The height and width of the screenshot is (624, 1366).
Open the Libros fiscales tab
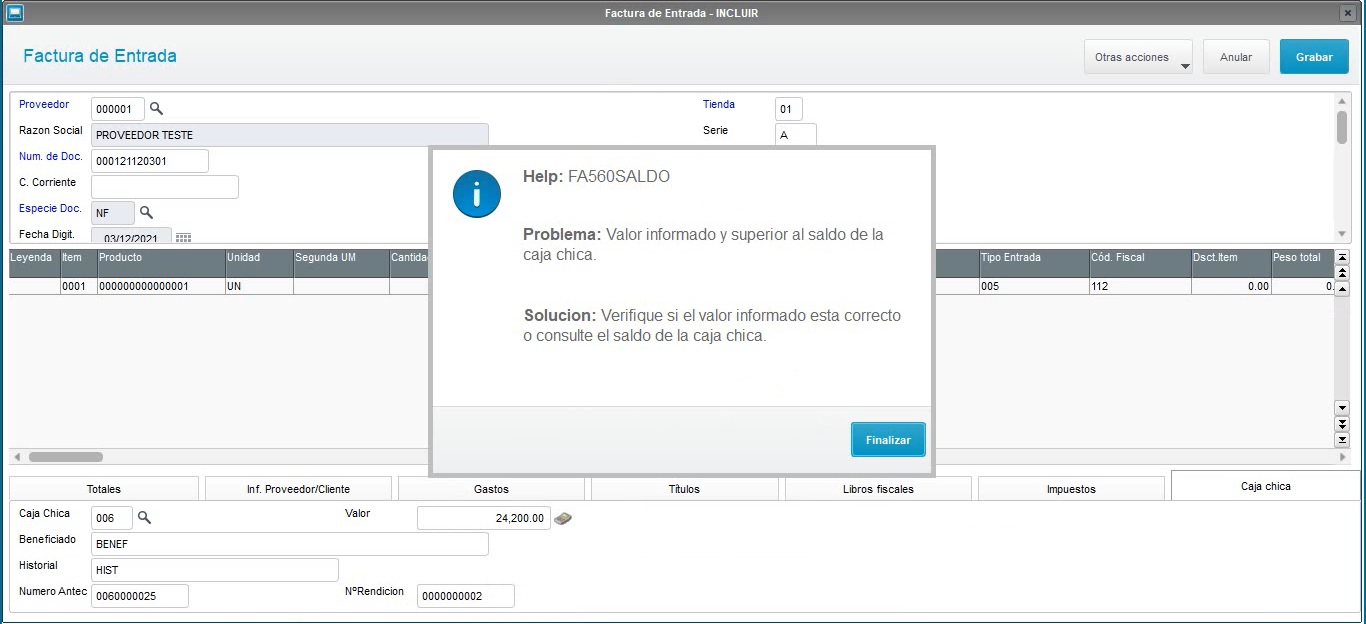[x=878, y=489]
